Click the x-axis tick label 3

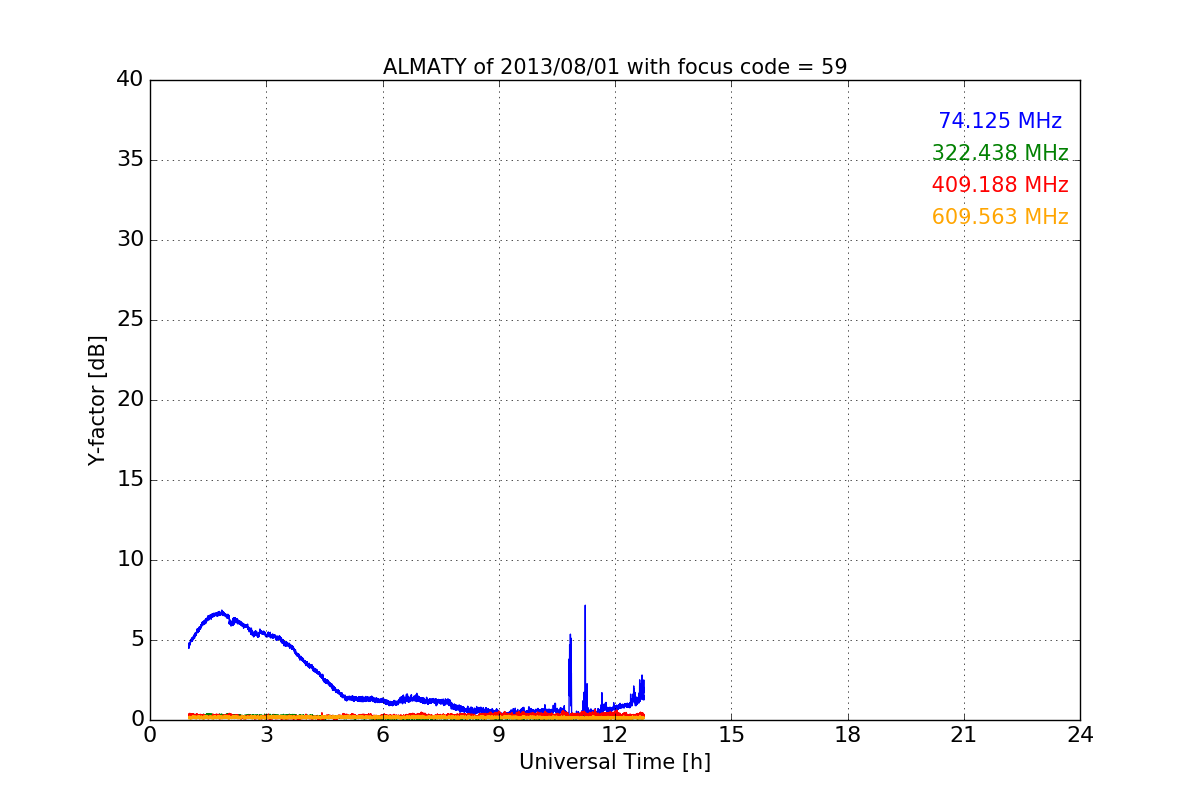tap(266, 735)
